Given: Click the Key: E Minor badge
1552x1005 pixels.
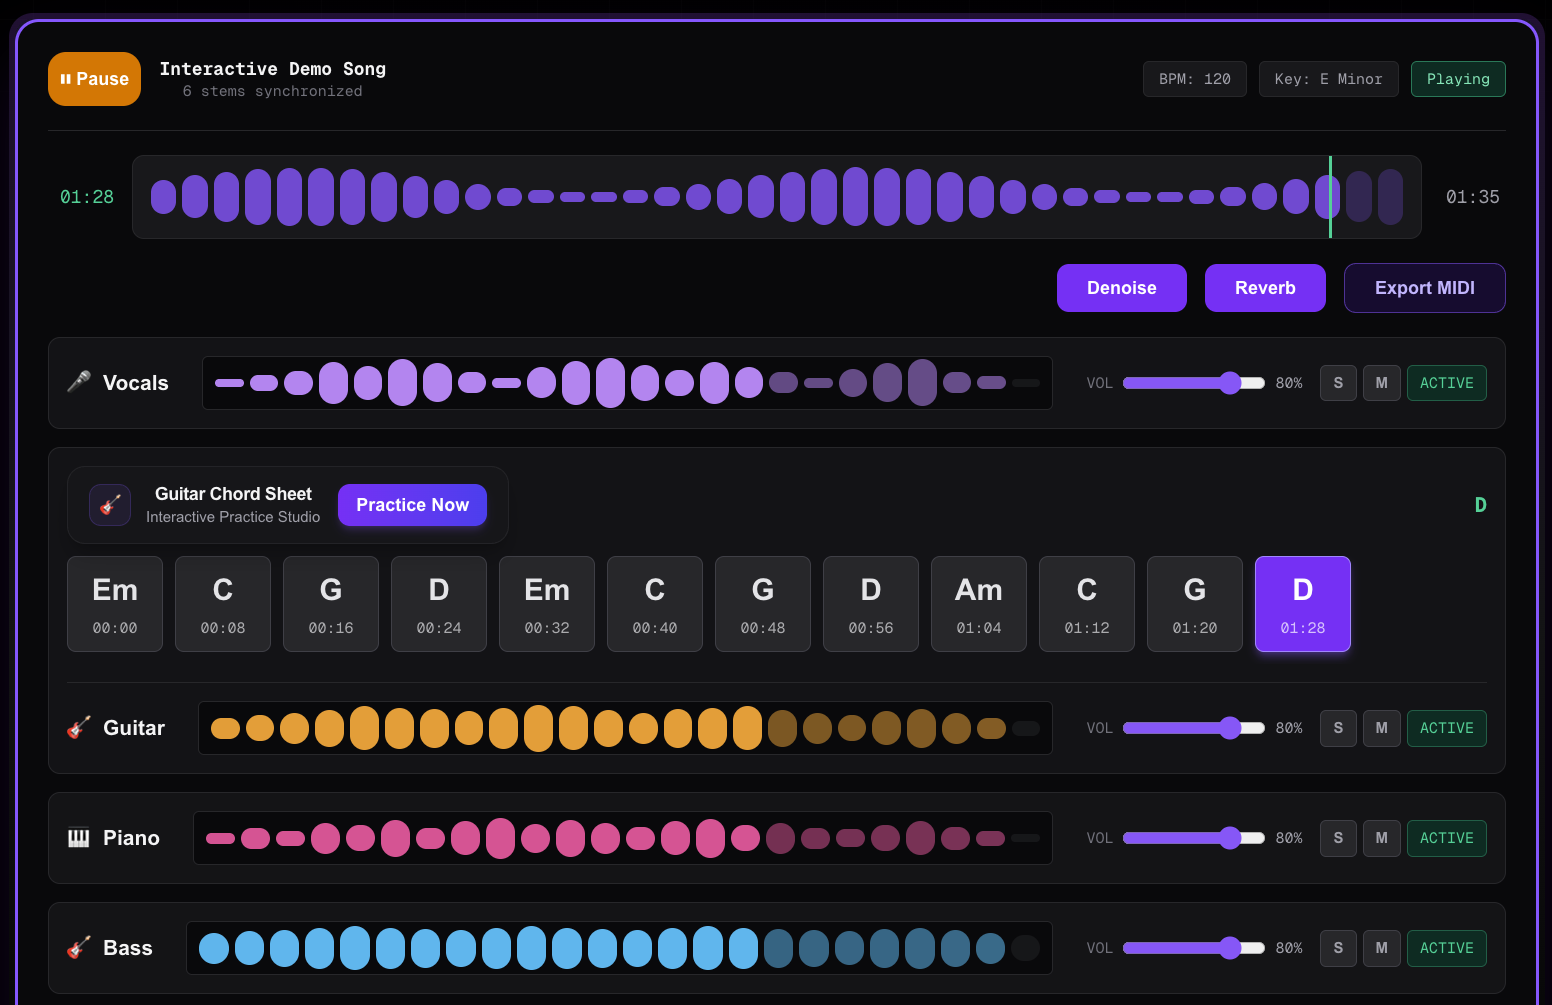Looking at the screenshot, I should click(1329, 79).
